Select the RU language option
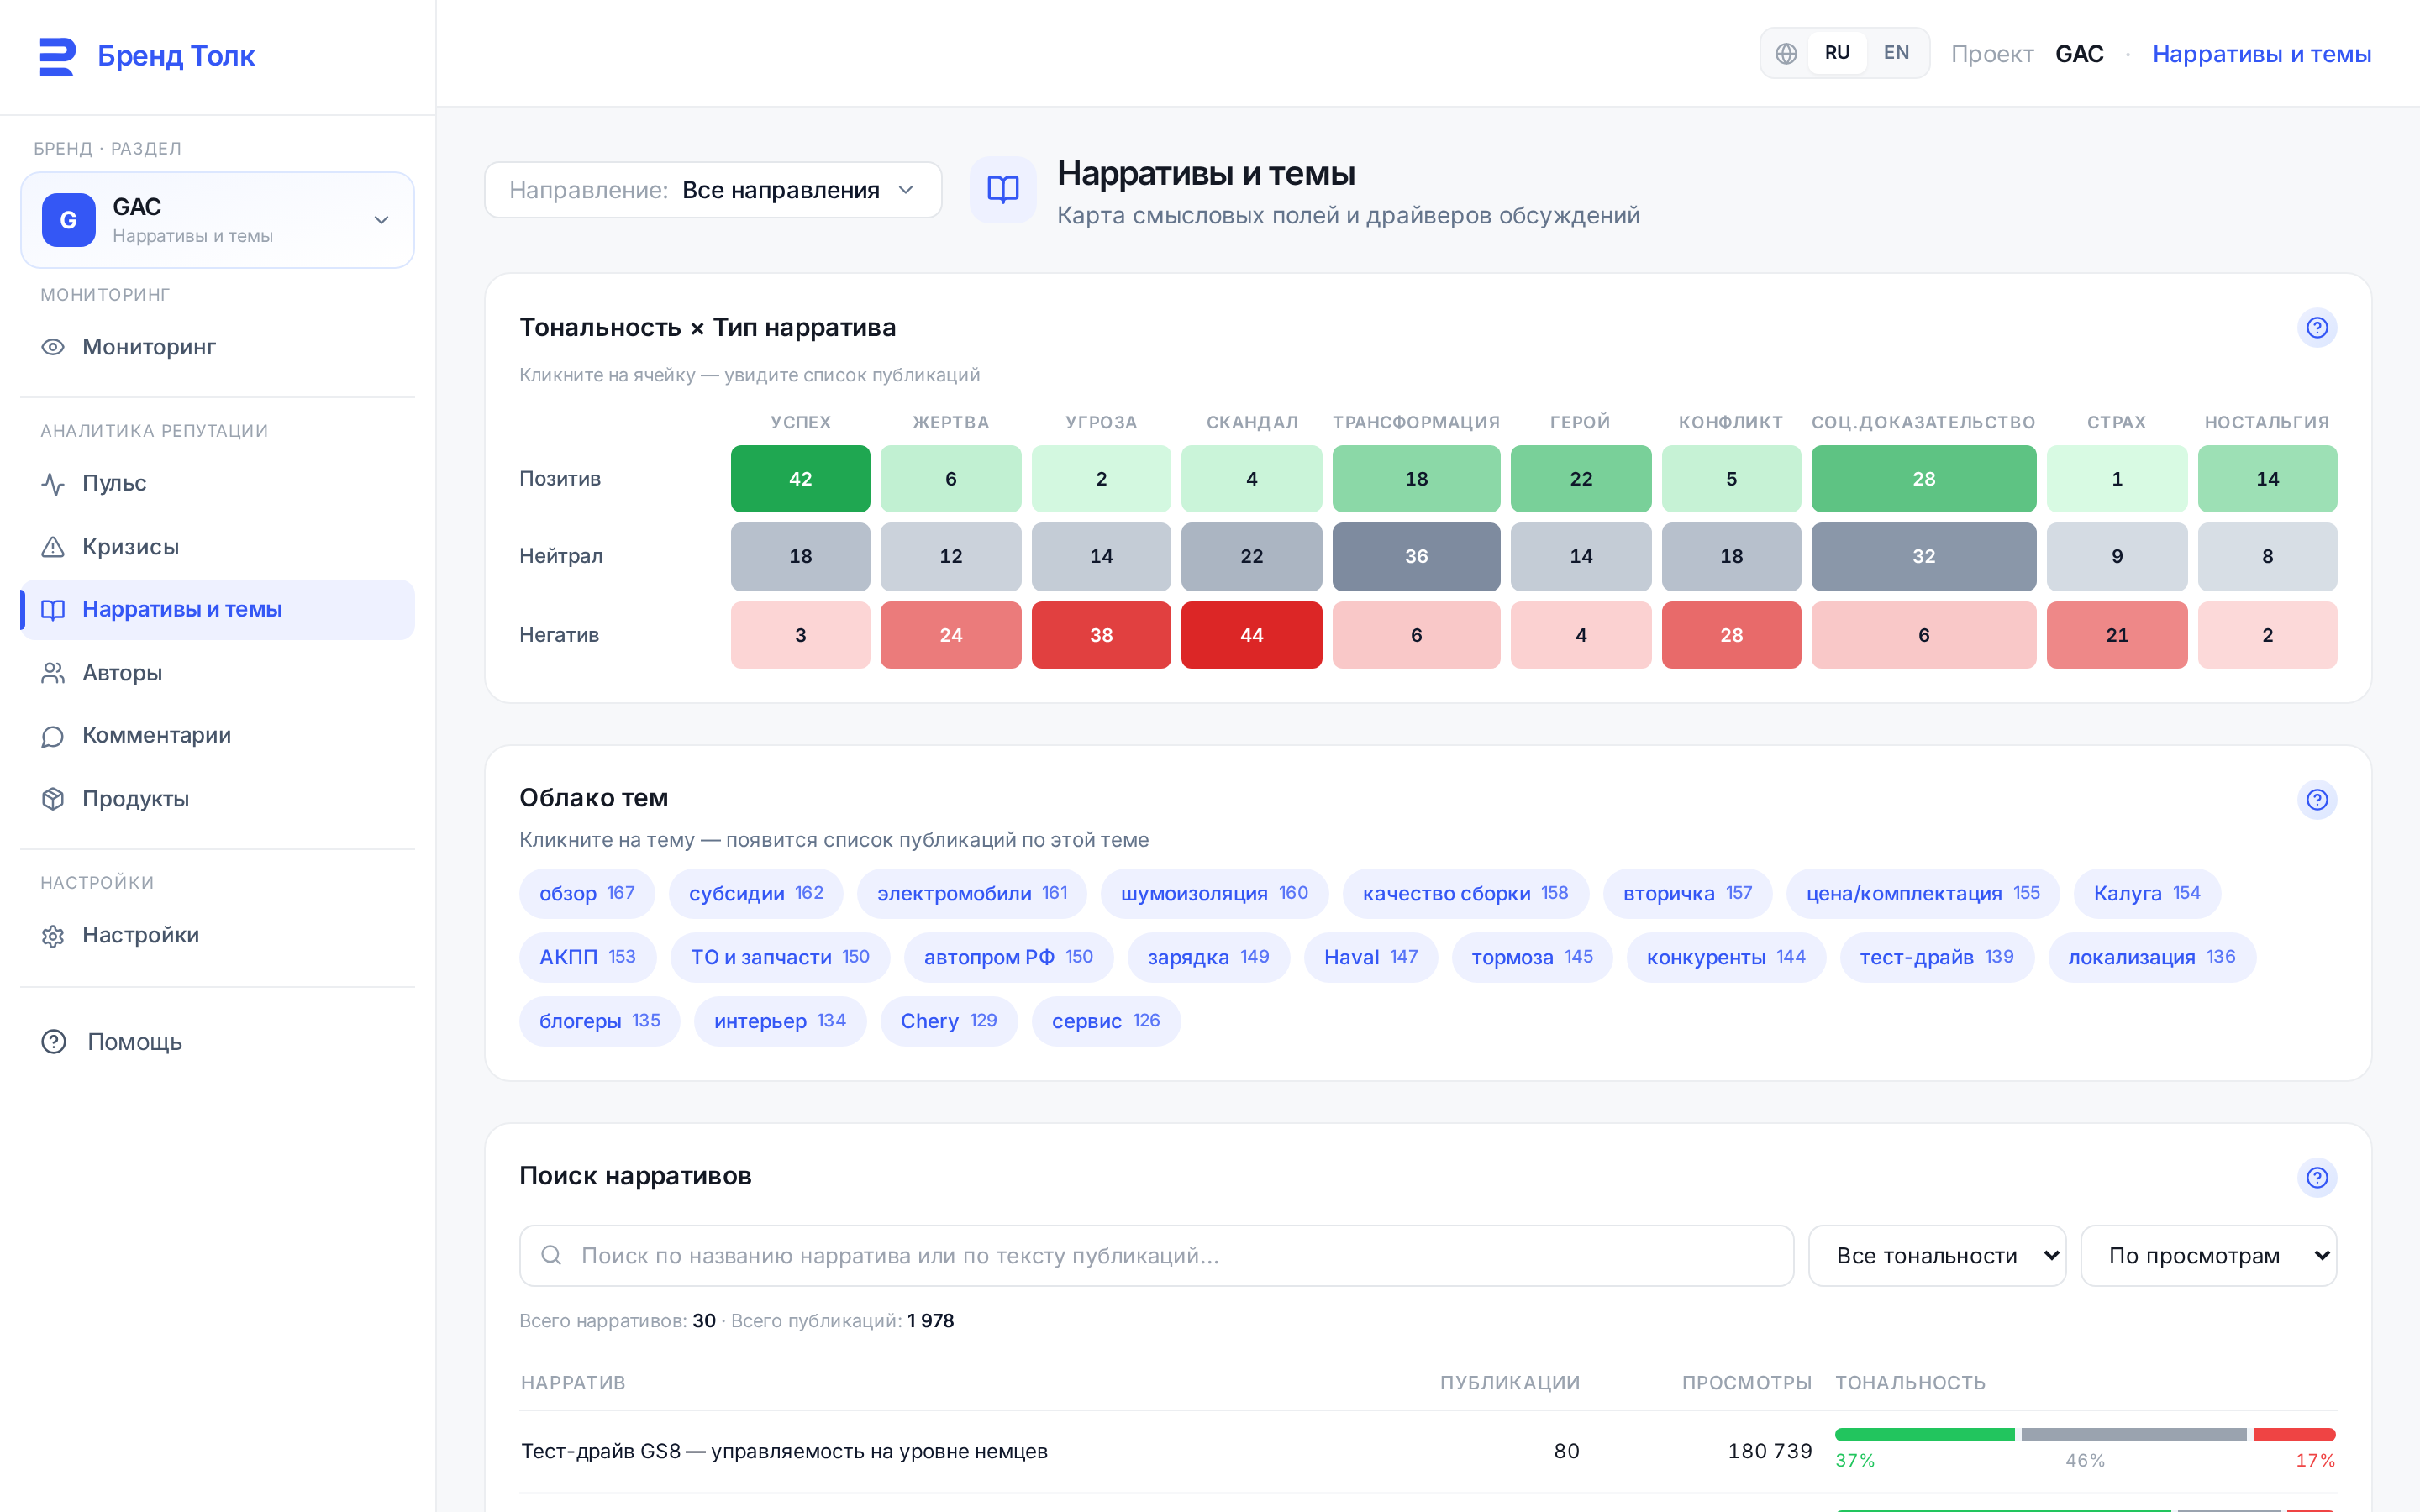2420x1512 pixels. point(1837,53)
